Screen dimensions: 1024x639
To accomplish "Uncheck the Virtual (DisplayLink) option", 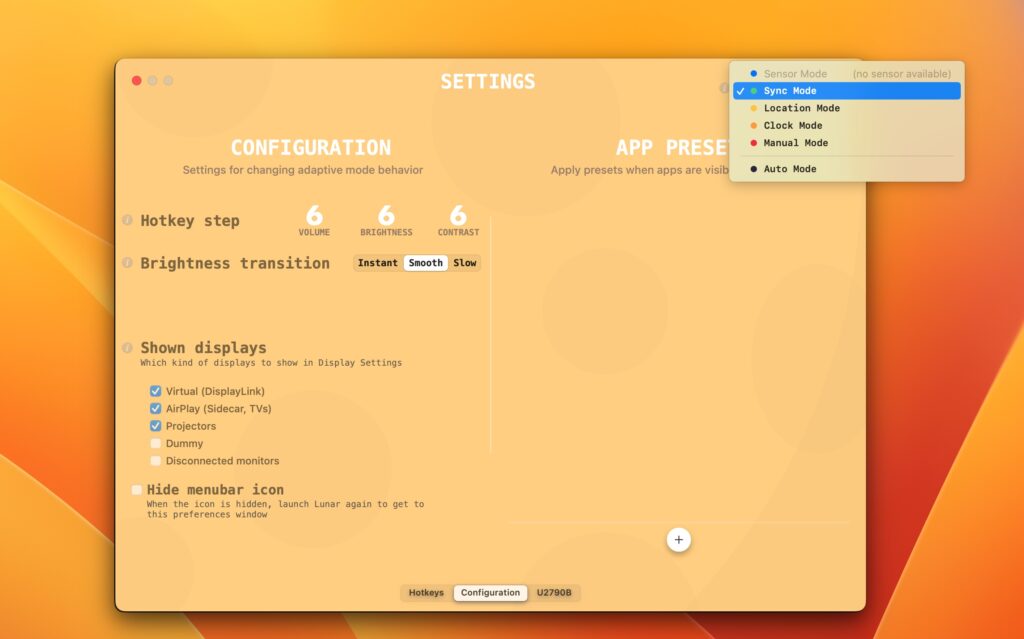I will point(156,391).
